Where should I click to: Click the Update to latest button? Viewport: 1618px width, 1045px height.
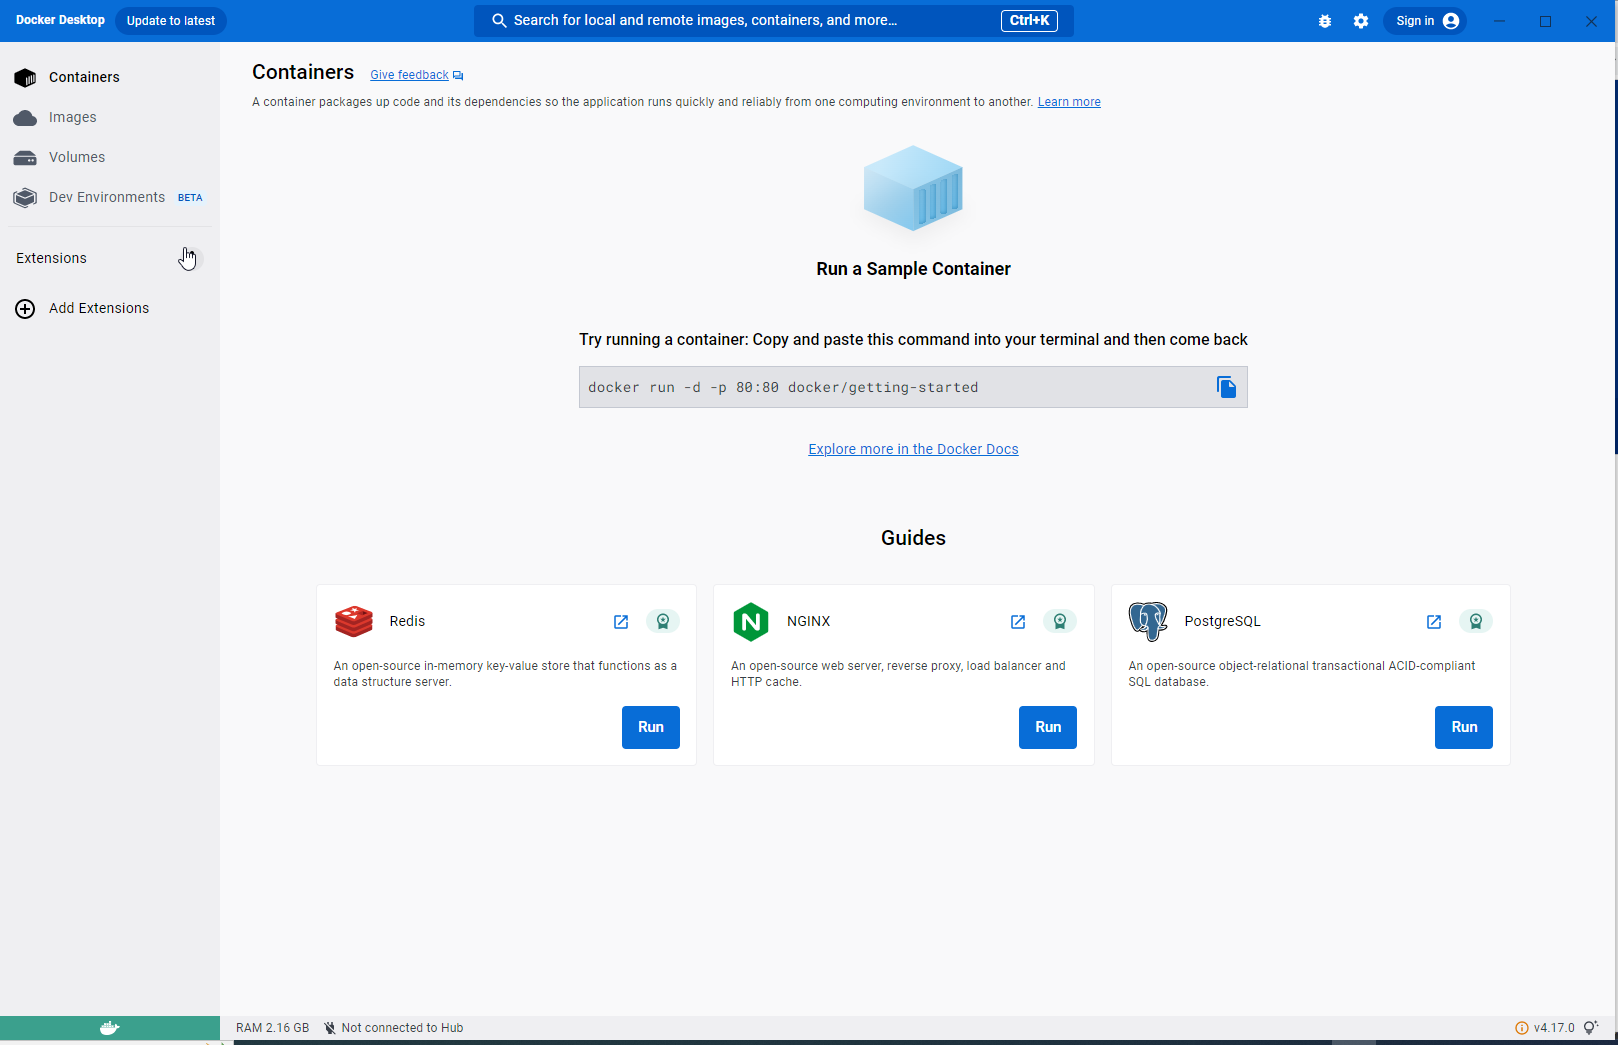coord(171,21)
